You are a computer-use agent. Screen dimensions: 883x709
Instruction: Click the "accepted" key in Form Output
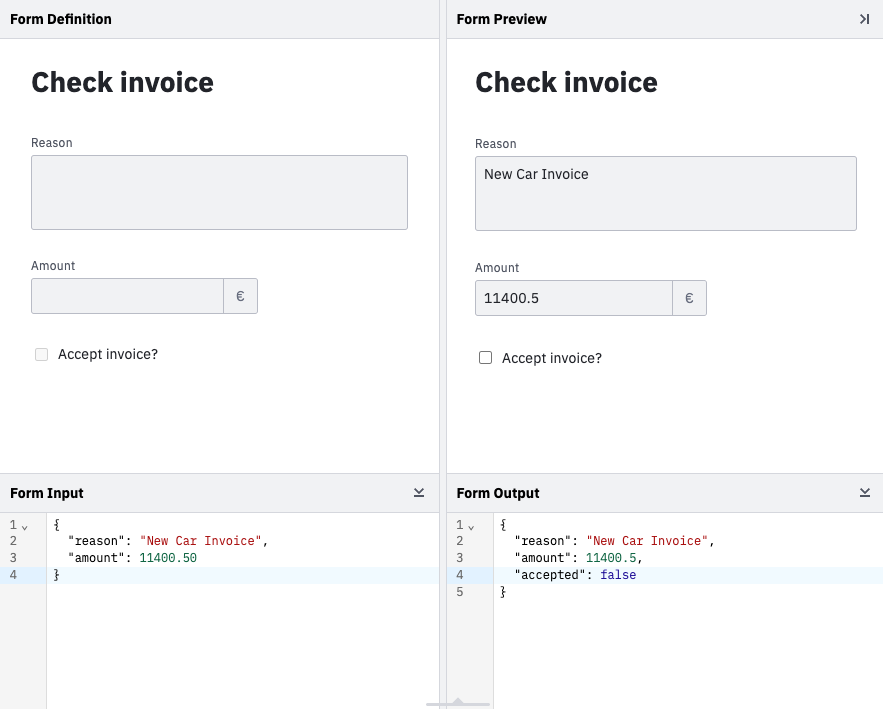click(550, 574)
